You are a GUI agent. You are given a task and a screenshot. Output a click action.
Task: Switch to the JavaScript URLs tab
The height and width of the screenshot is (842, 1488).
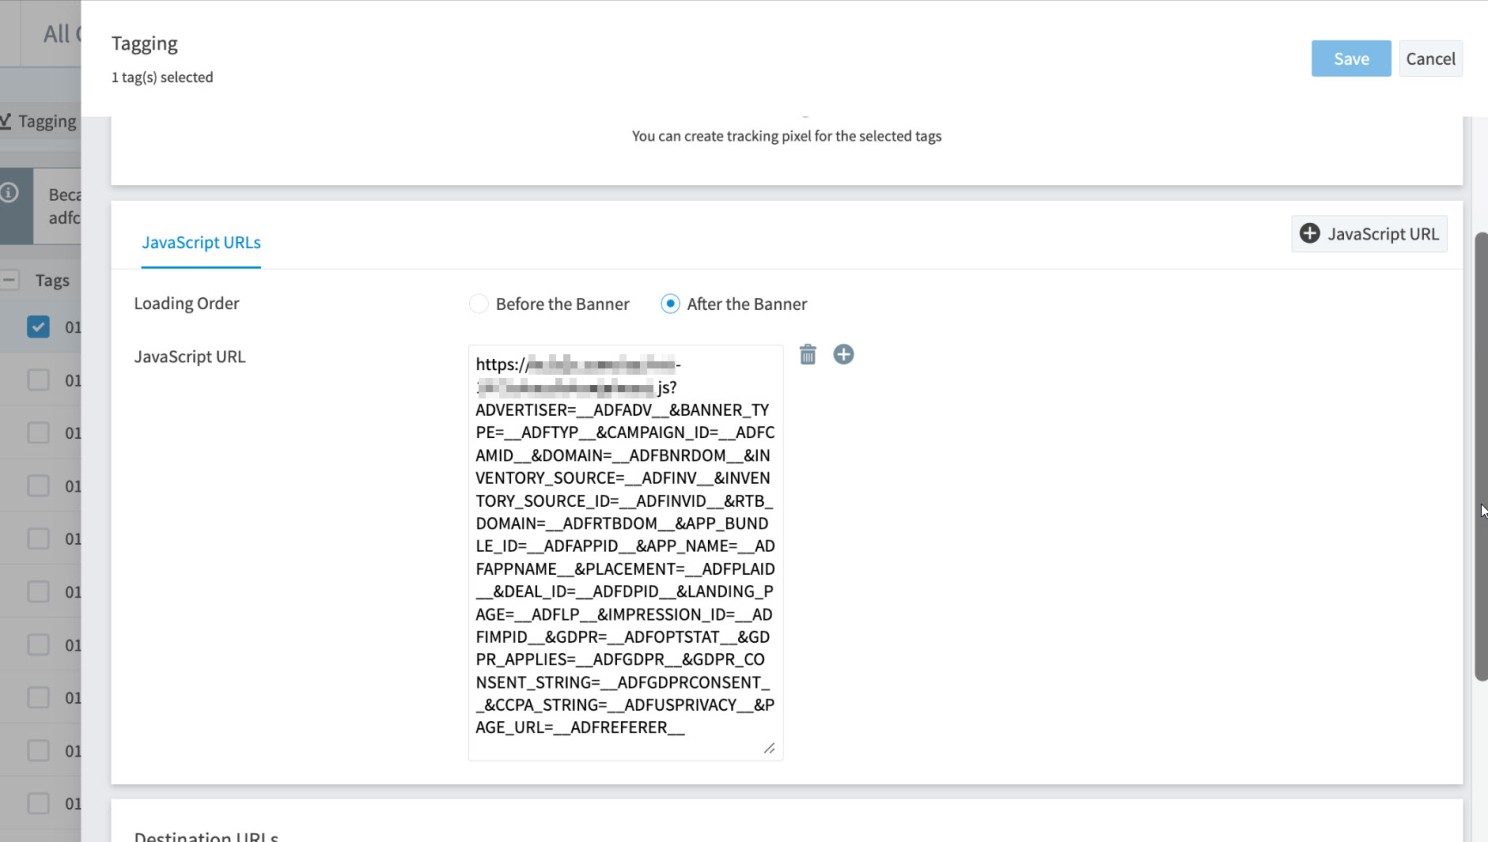pos(200,242)
